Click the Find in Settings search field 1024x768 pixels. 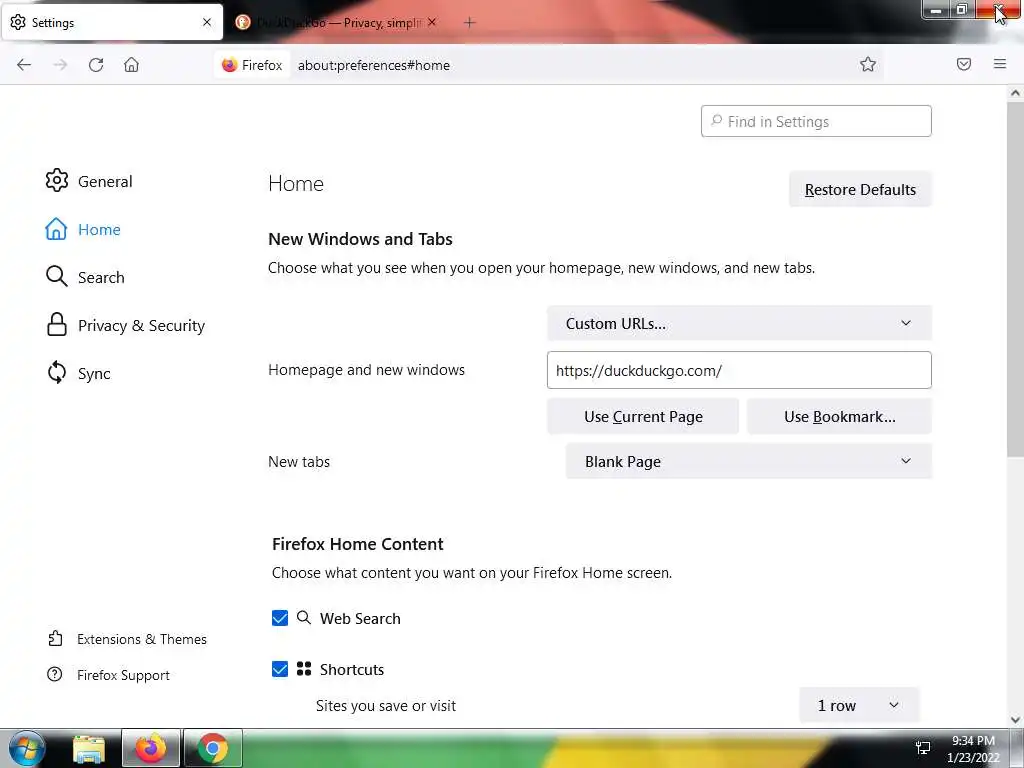[x=816, y=121]
